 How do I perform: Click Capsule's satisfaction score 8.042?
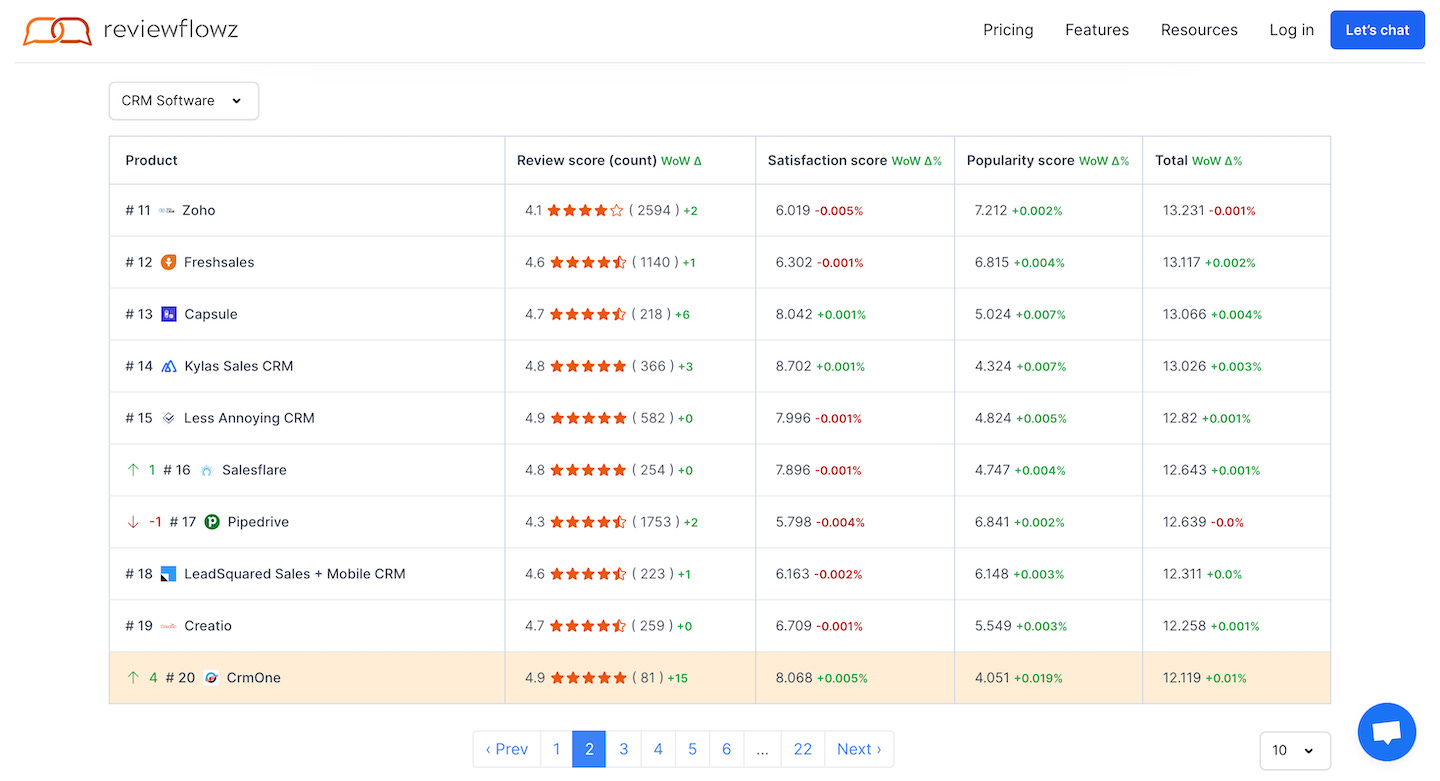pos(794,314)
